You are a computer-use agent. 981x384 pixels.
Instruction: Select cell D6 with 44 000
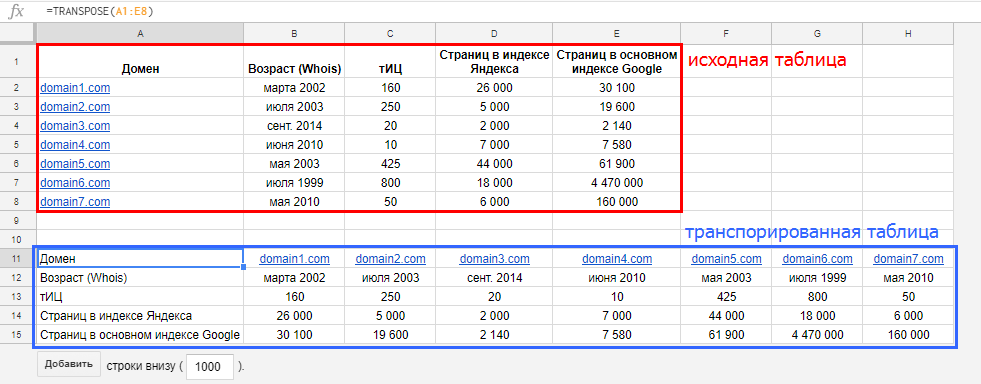pyautogui.click(x=494, y=164)
